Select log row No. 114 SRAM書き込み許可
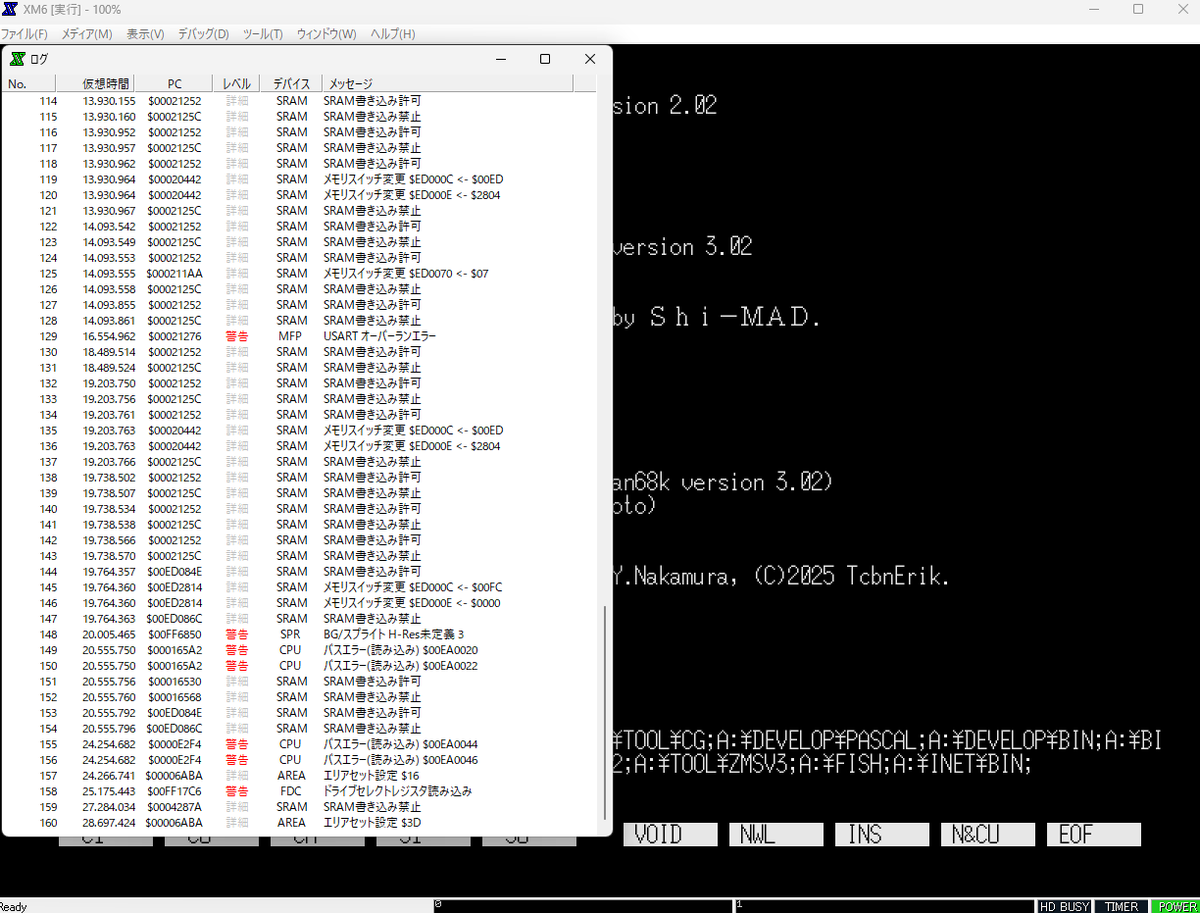Viewport: 1200px width, 913px height. click(x=300, y=101)
